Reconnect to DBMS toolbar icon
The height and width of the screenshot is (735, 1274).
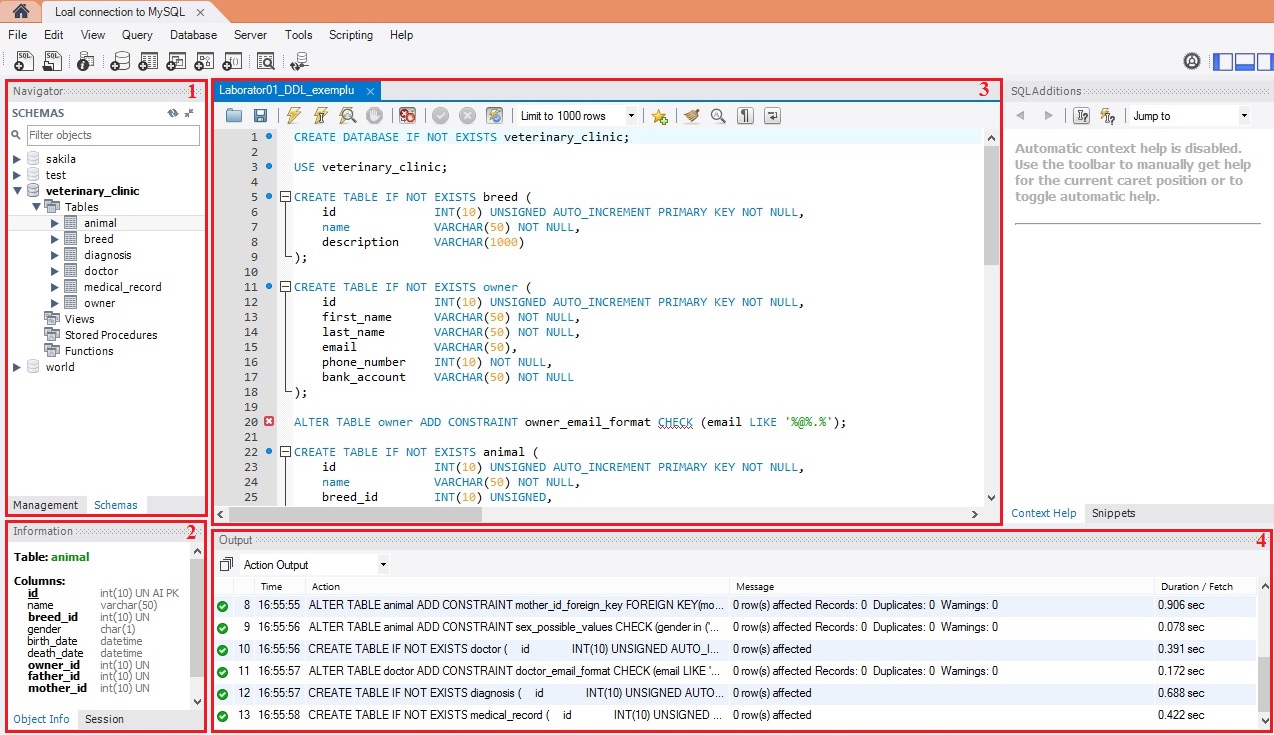click(x=300, y=61)
